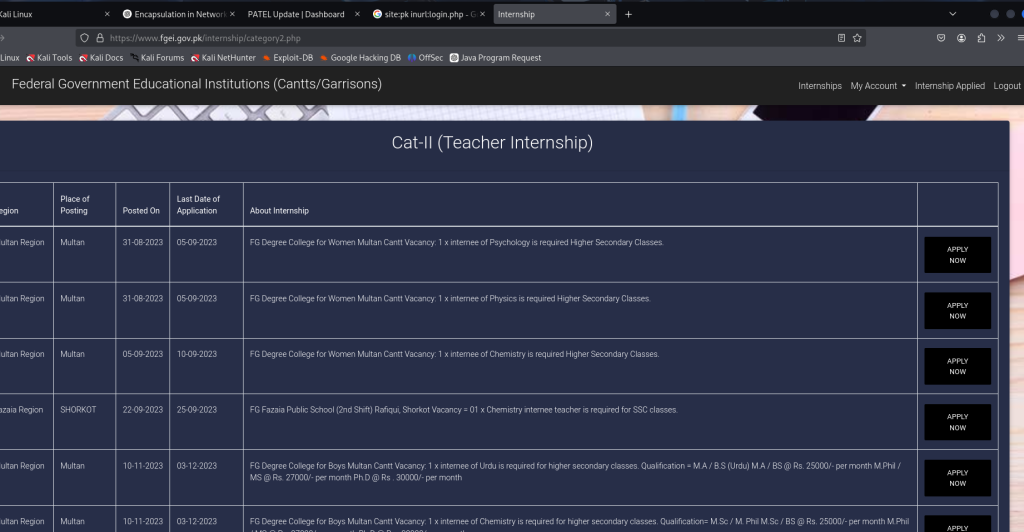Open the Exploit-DB bookmark
The width and height of the screenshot is (1024, 532).
[x=288, y=58]
